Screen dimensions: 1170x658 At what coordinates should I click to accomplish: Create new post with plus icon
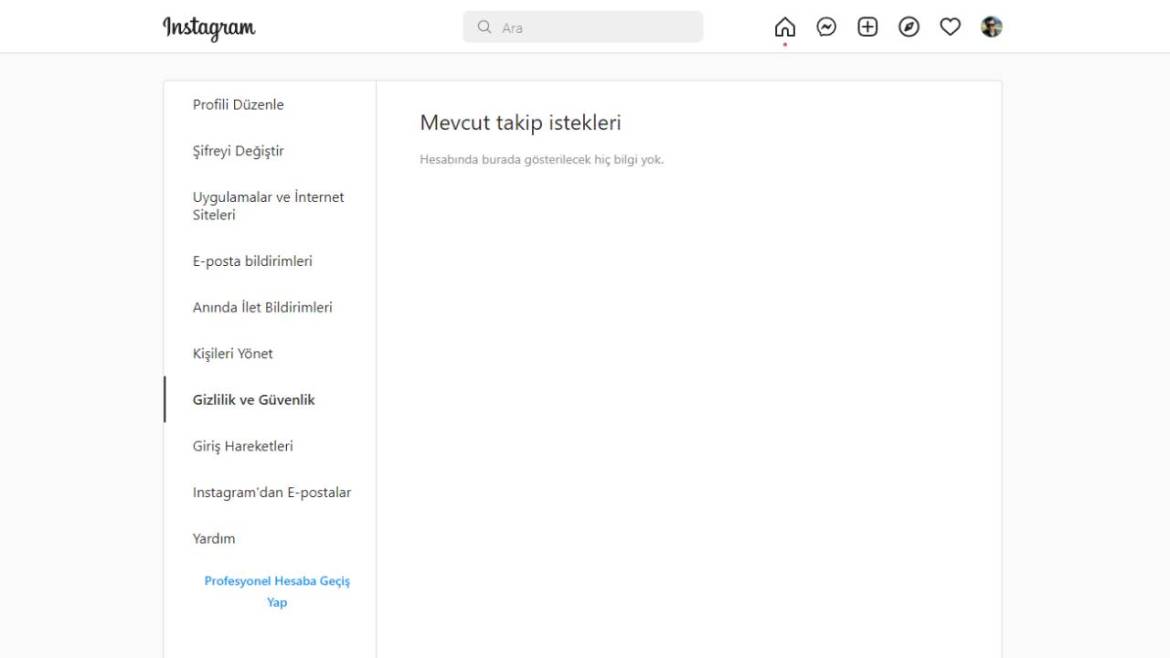coord(867,27)
